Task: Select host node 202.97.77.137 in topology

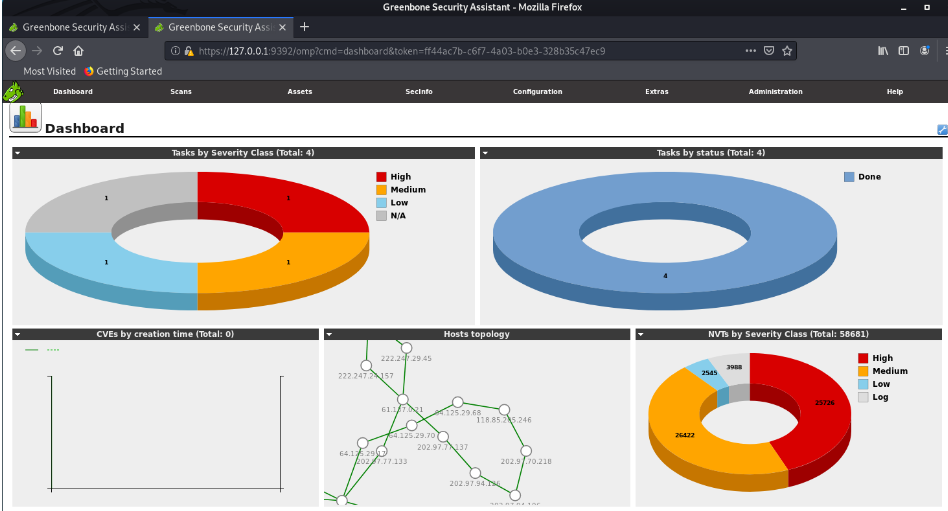Action: tap(443, 437)
